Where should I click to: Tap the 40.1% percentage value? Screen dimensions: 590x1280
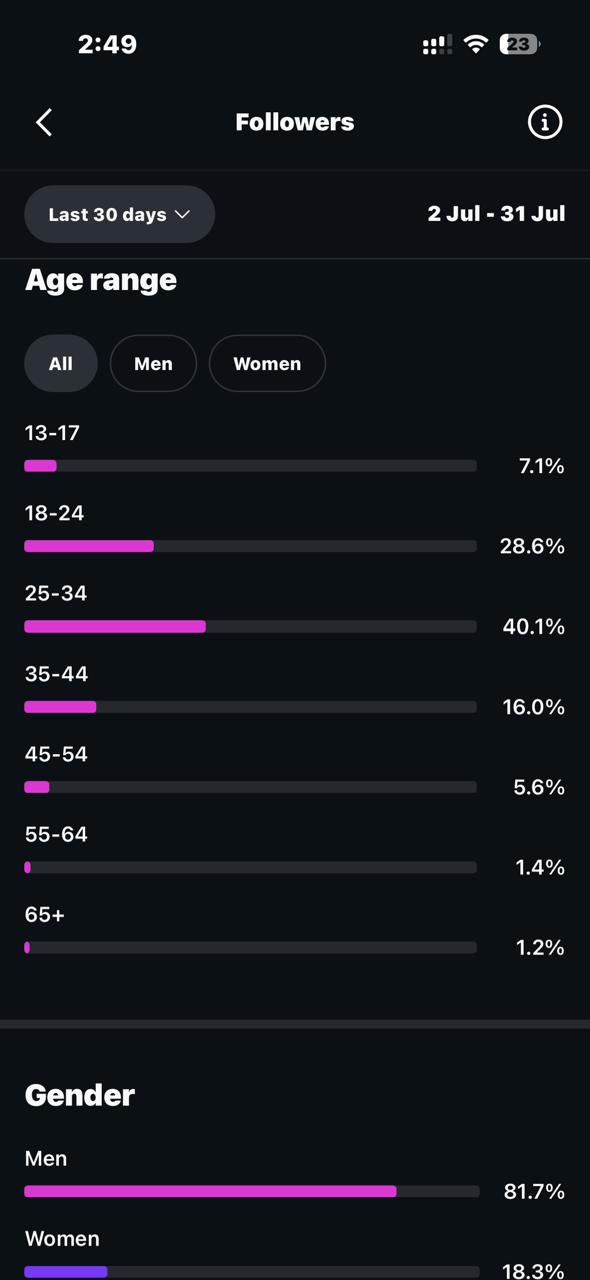coord(534,627)
